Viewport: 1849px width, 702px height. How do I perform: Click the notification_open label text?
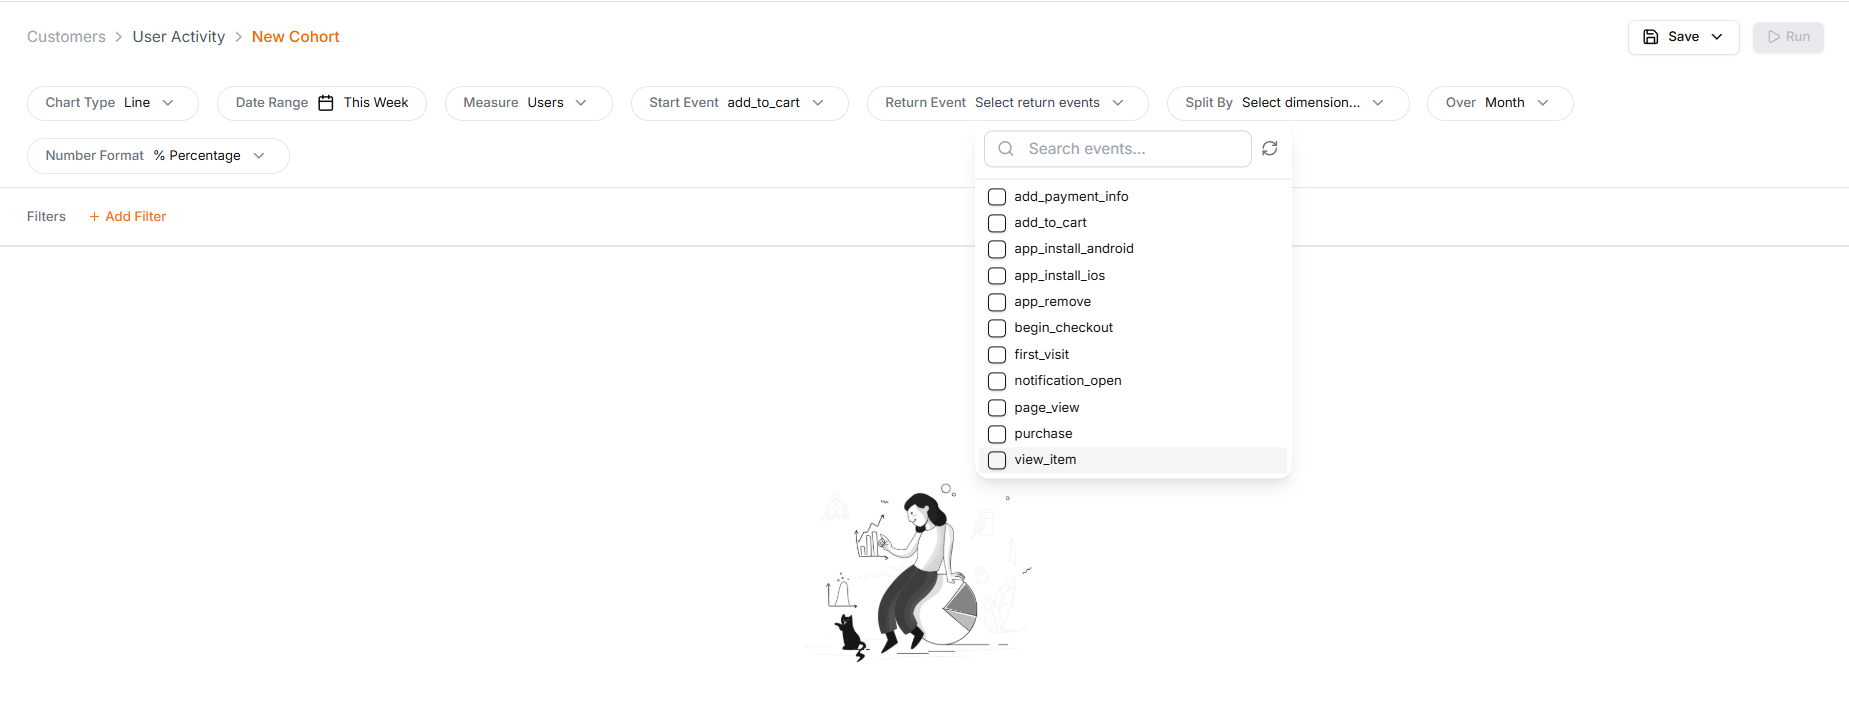coord(1067,381)
